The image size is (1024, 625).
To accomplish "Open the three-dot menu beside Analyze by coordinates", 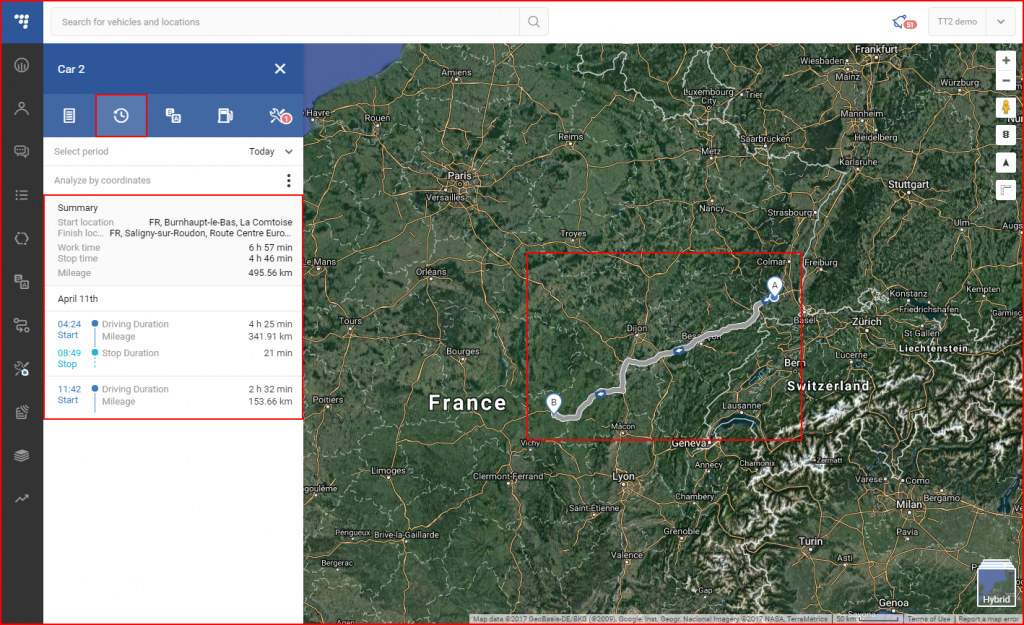I will (x=288, y=181).
